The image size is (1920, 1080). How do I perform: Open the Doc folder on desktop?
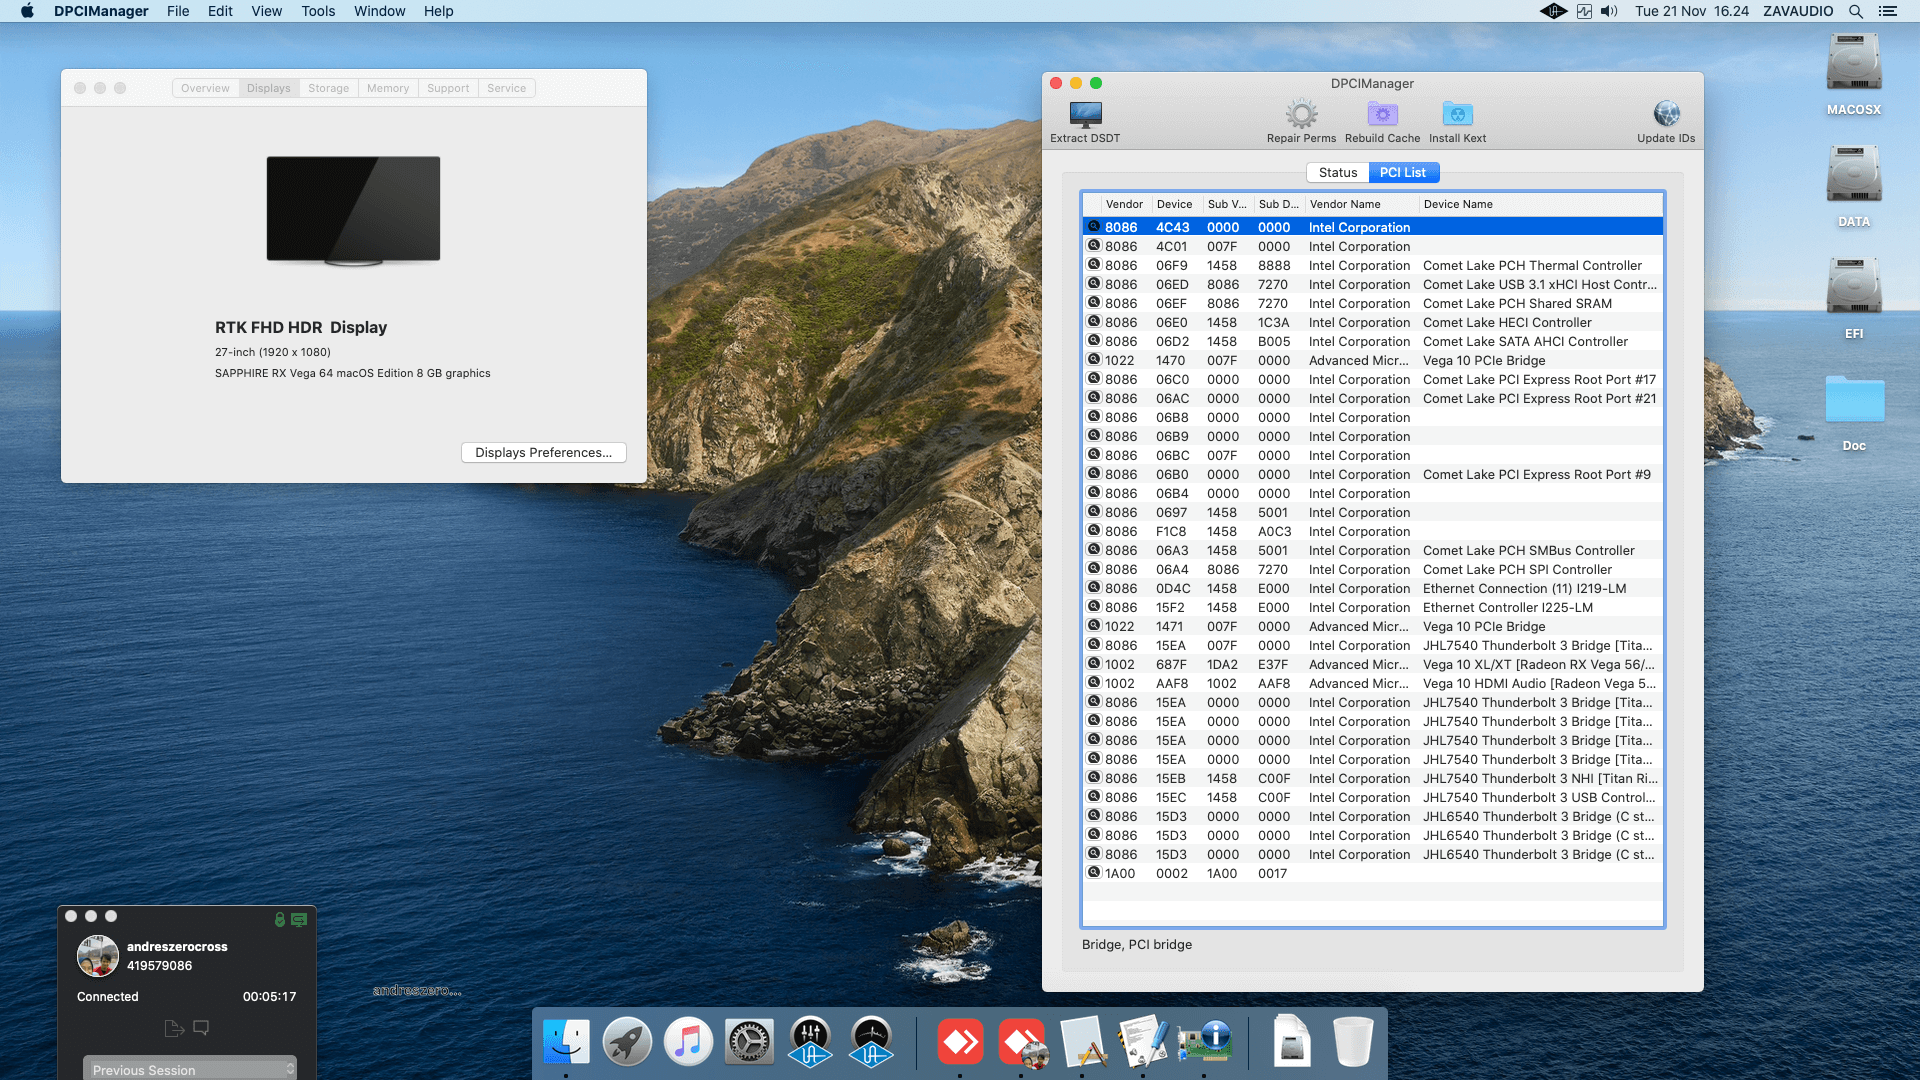pos(1854,412)
